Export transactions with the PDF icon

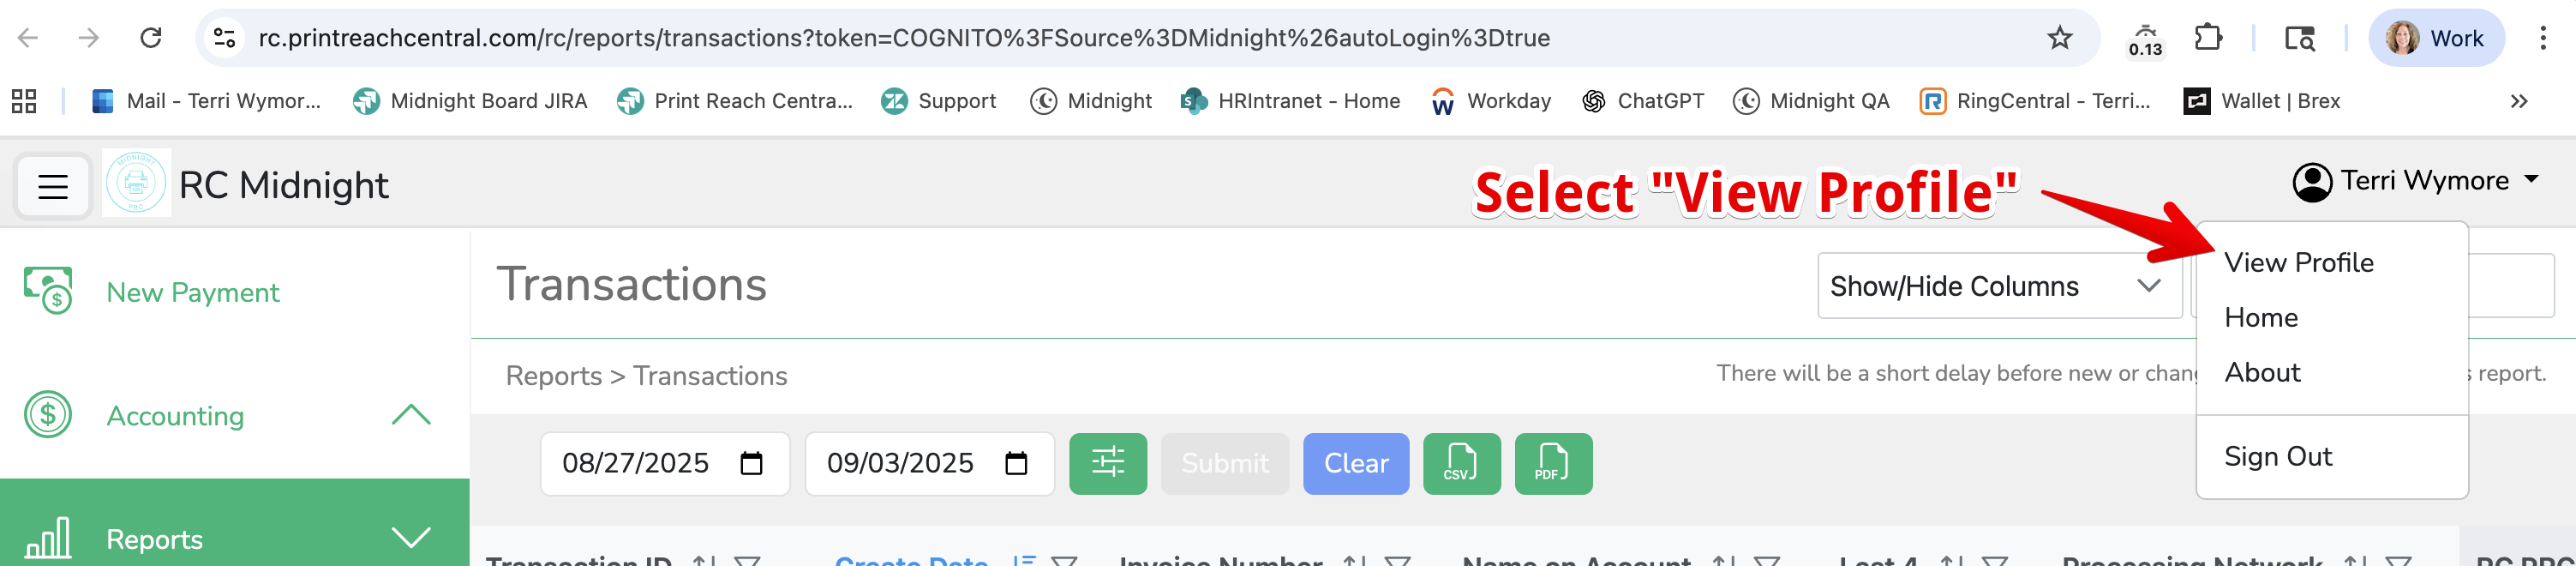click(x=1553, y=463)
